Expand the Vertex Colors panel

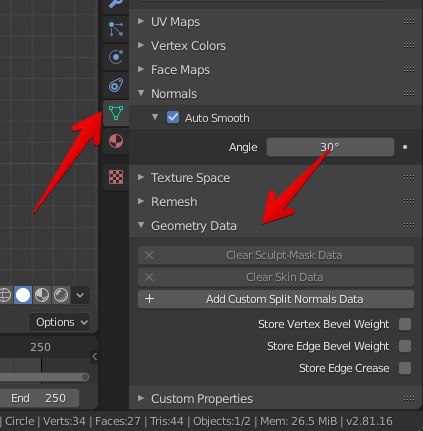(141, 45)
